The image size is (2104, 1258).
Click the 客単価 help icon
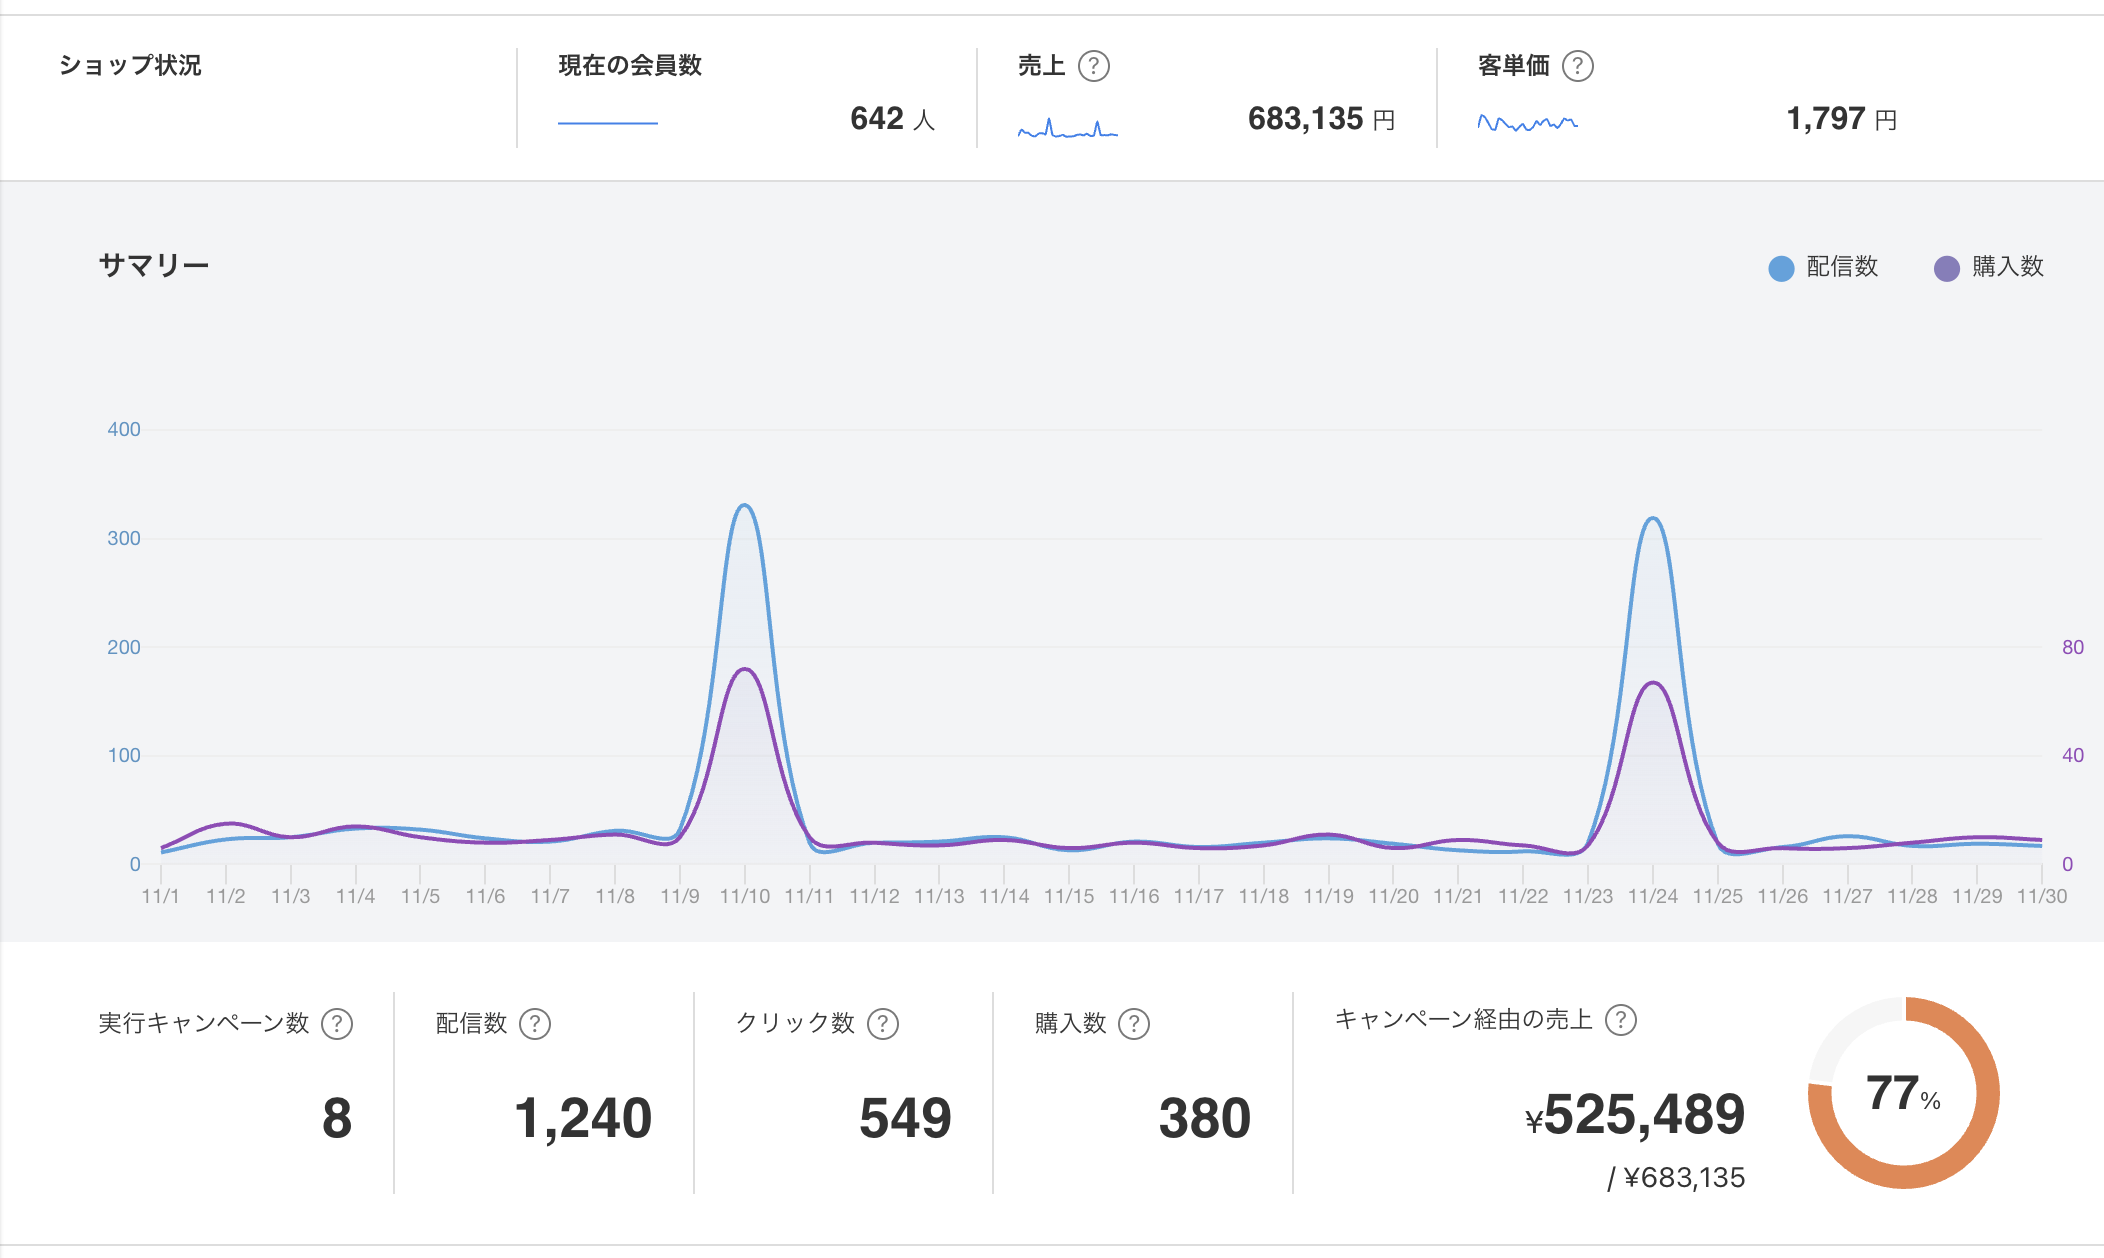[x=1579, y=66]
